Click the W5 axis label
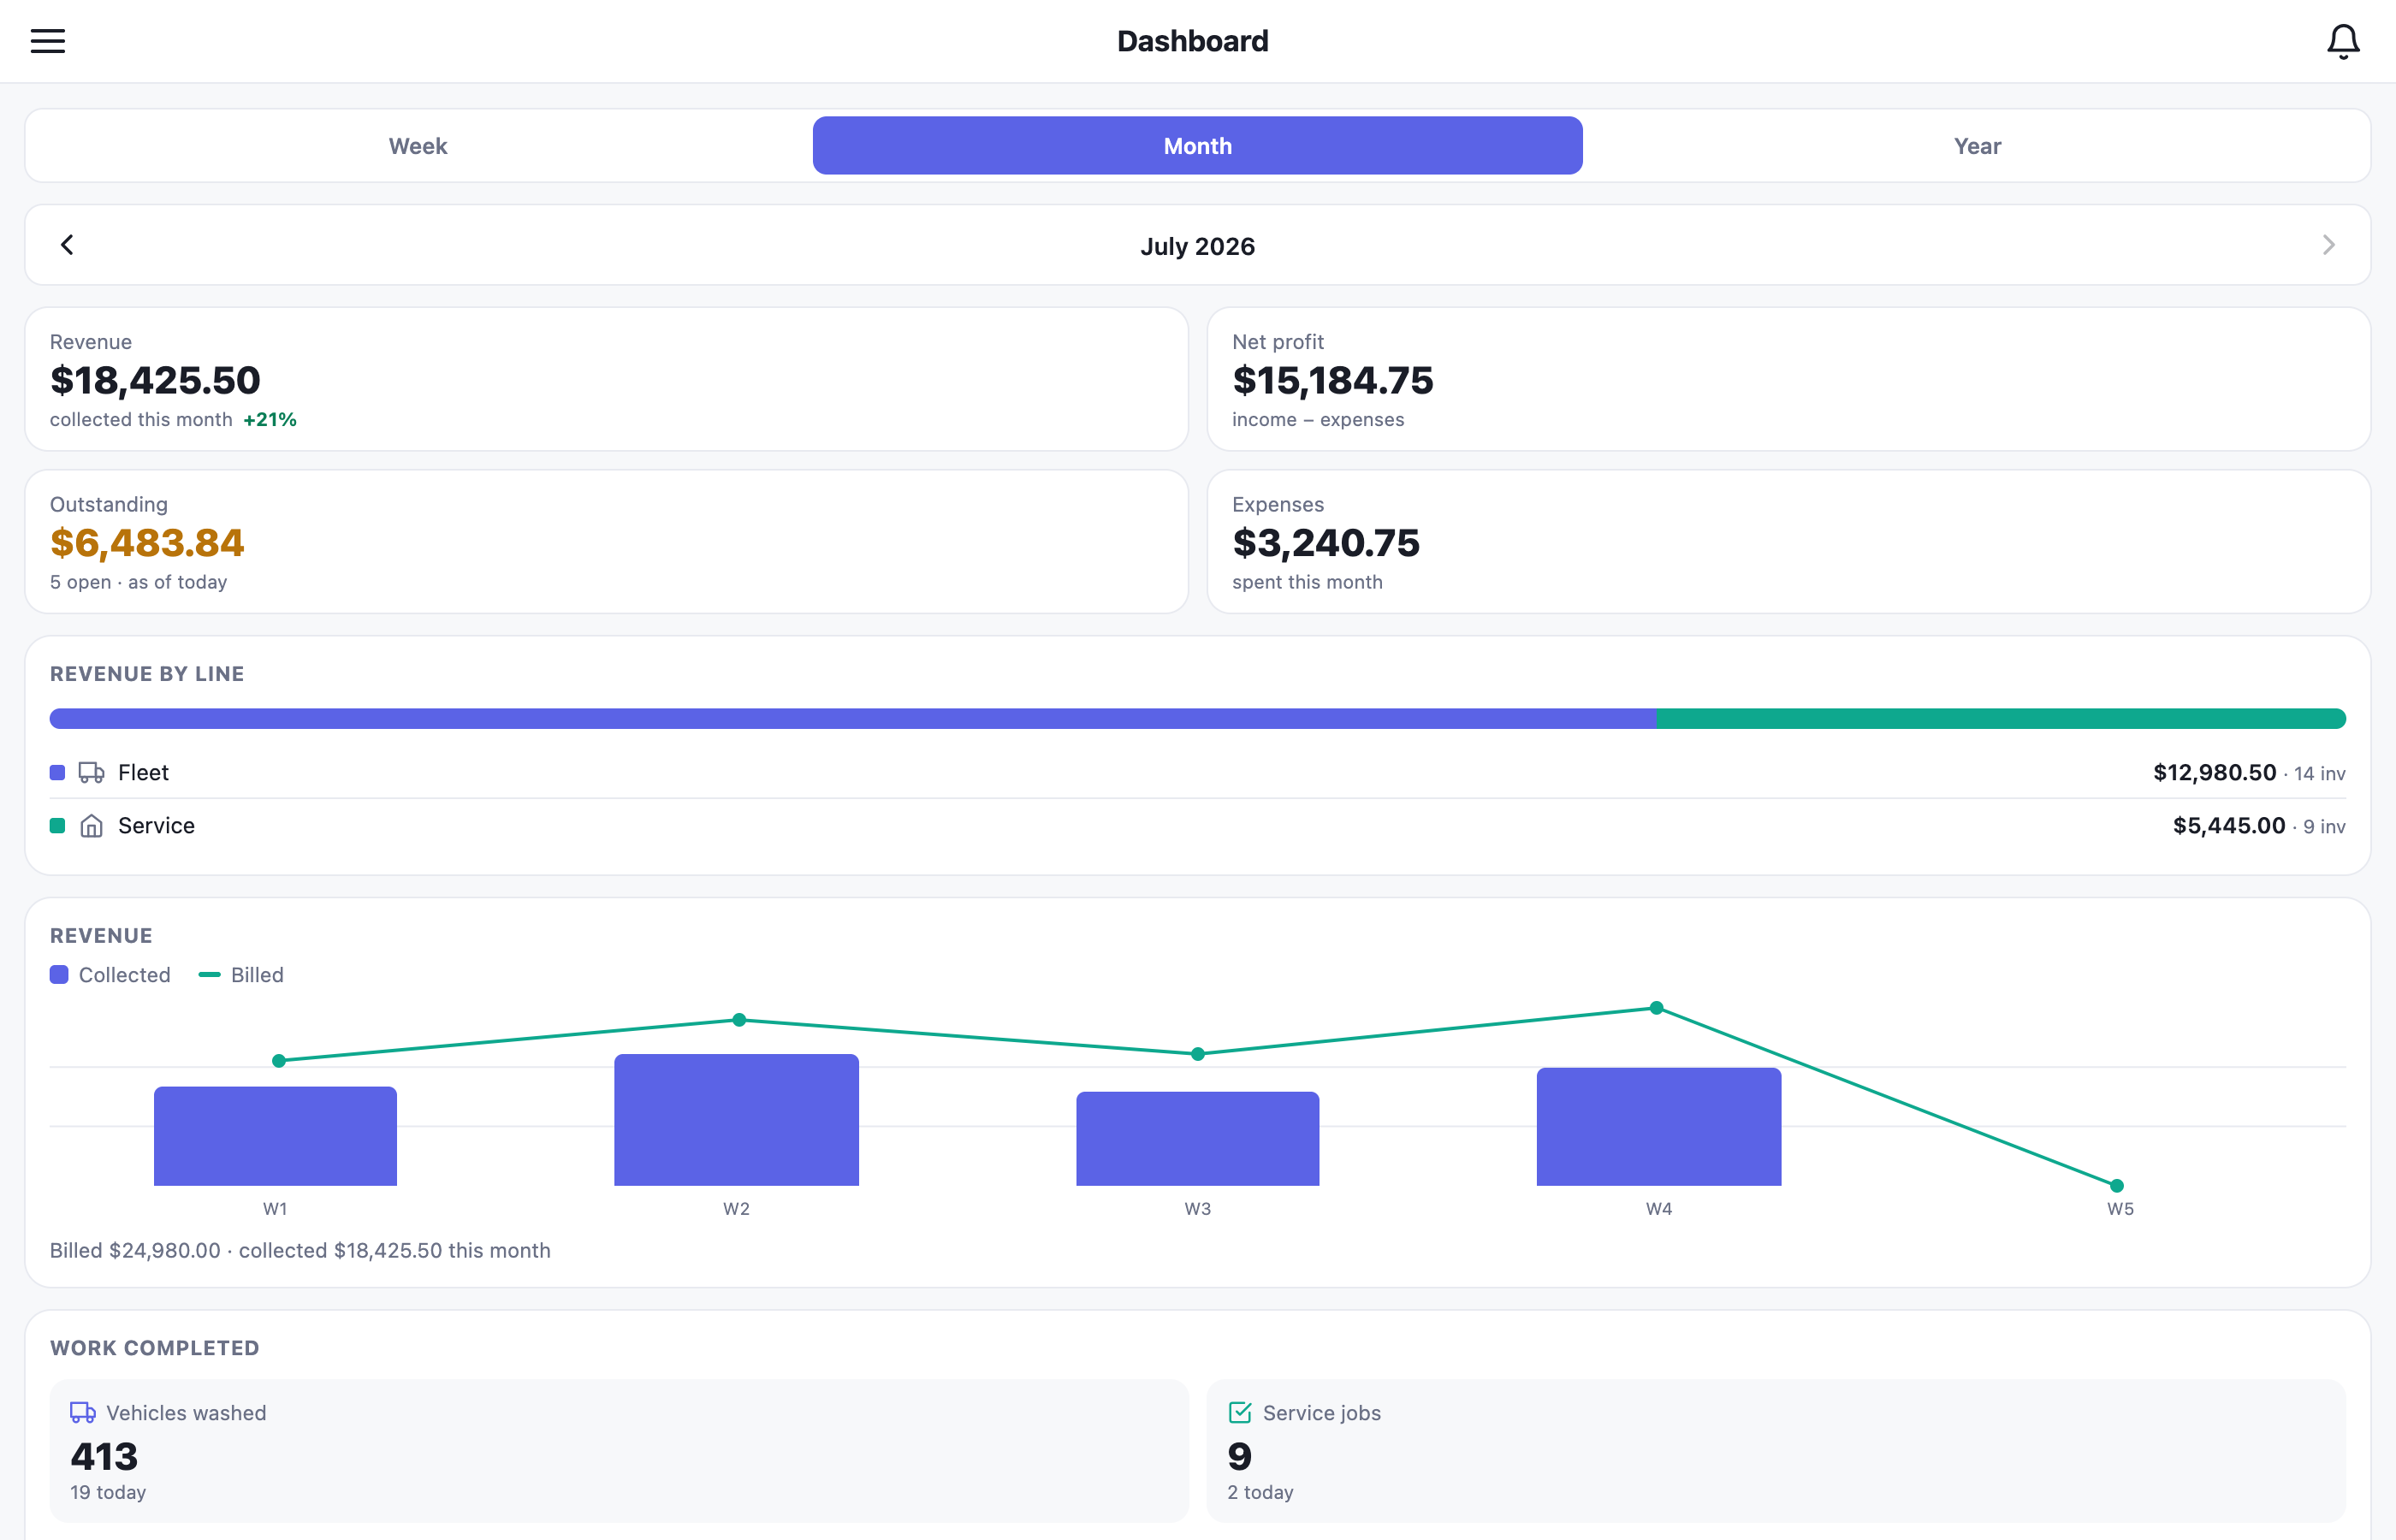 (2120, 1209)
